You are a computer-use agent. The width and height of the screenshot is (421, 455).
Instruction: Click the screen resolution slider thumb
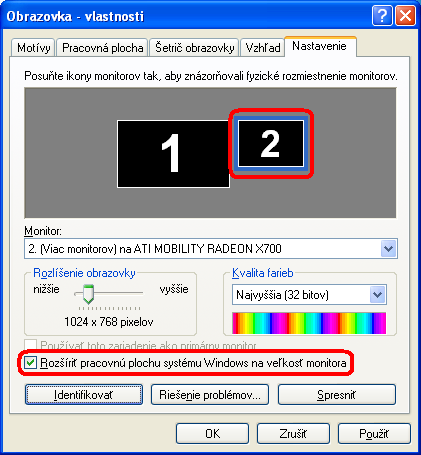(x=88, y=294)
